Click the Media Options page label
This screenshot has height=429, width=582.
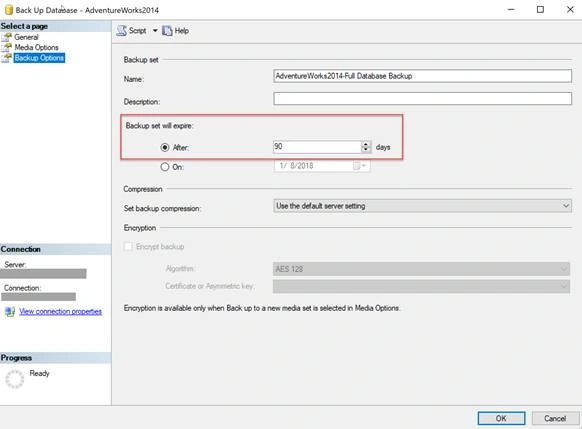(x=36, y=47)
